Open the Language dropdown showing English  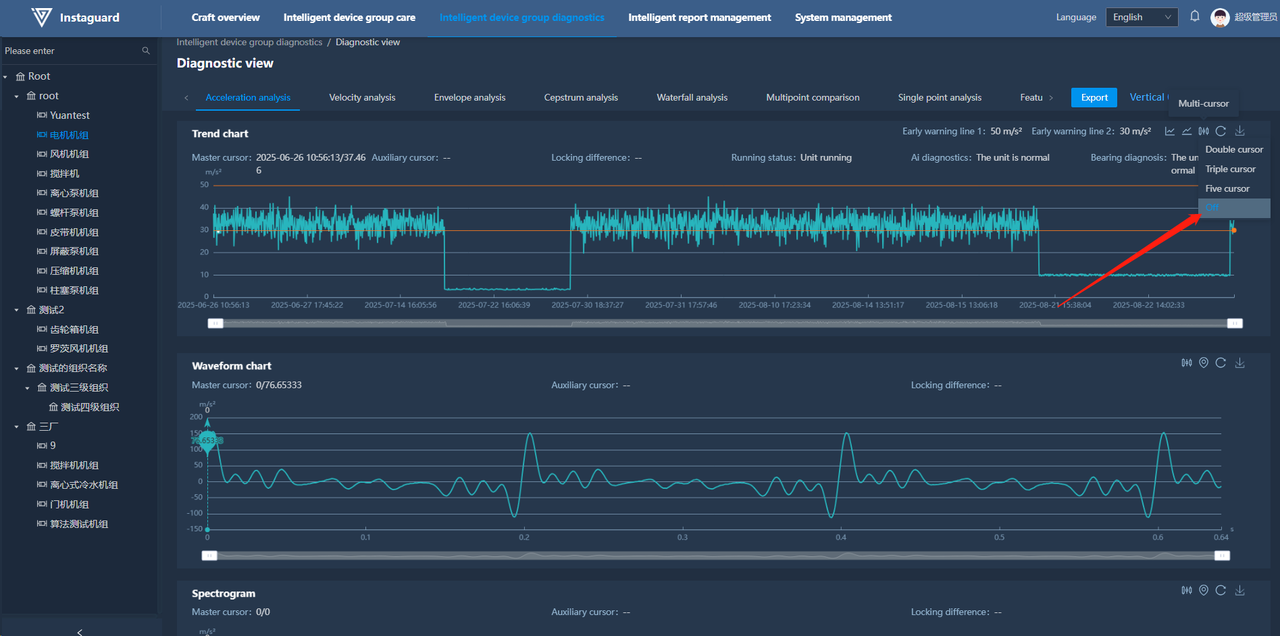(1142, 17)
